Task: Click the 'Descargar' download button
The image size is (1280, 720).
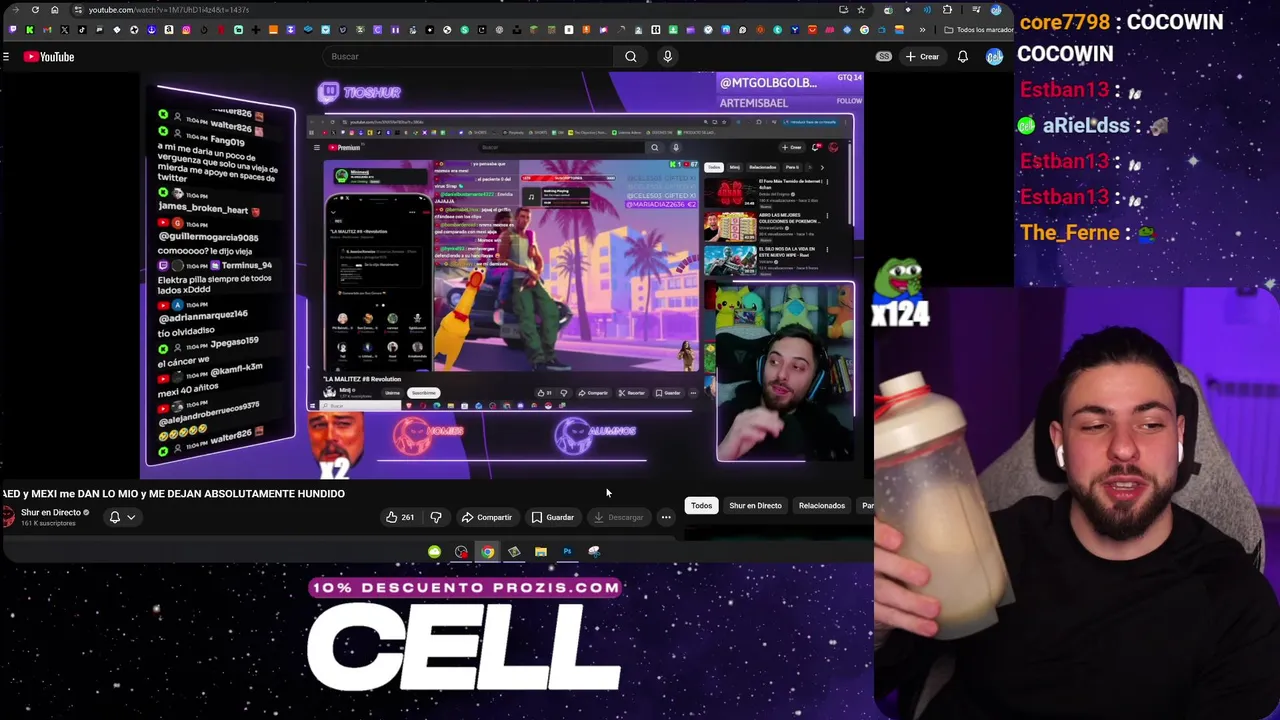Action: [618, 517]
